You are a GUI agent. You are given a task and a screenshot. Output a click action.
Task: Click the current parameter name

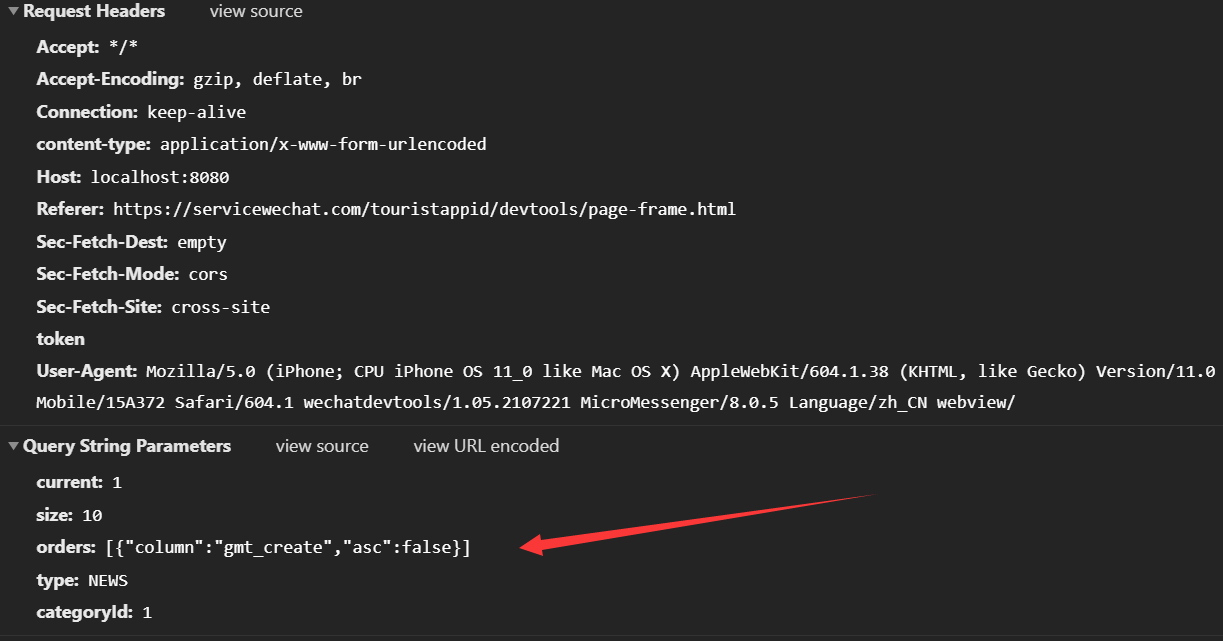coord(69,482)
